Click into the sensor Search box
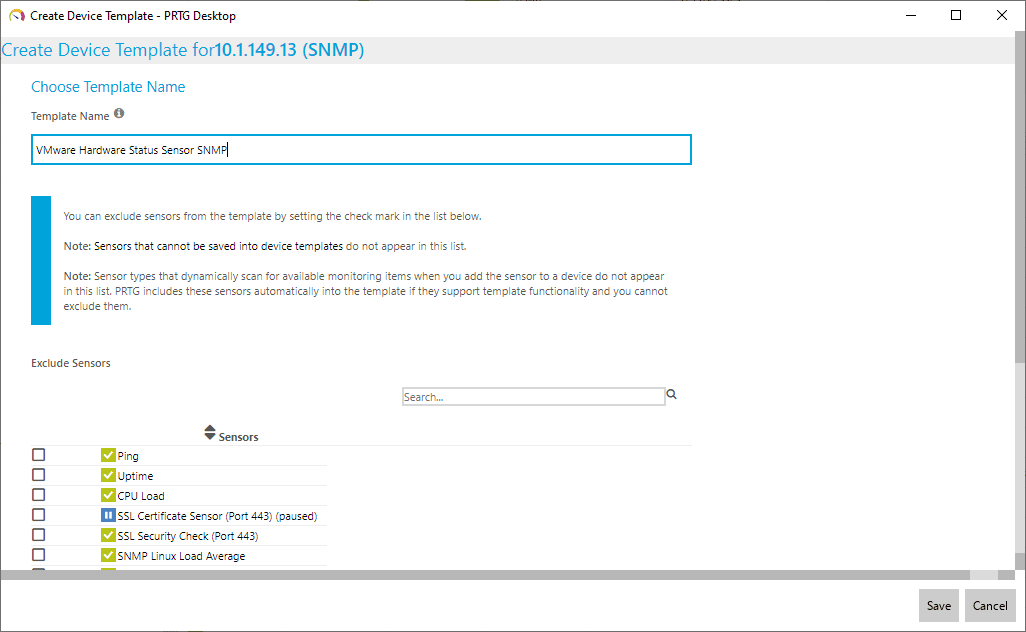The width and height of the screenshot is (1026, 632). pos(533,396)
